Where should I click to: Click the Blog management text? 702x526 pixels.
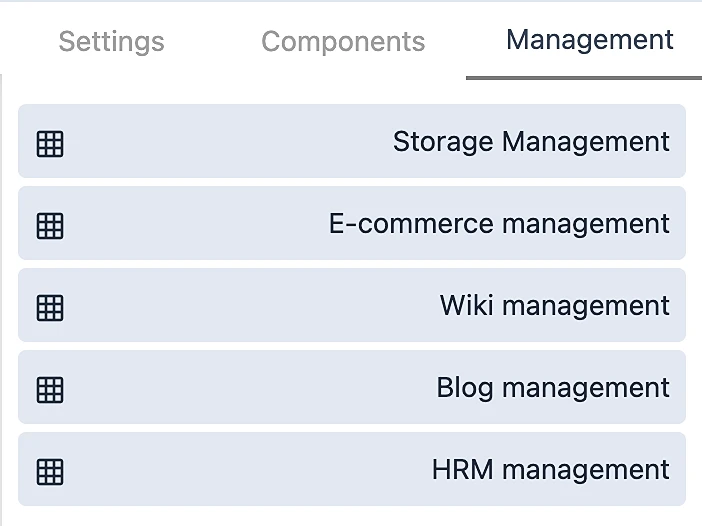coord(553,388)
